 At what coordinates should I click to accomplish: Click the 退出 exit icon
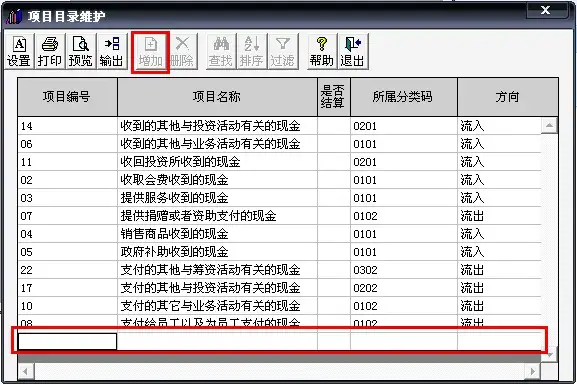point(353,51)
